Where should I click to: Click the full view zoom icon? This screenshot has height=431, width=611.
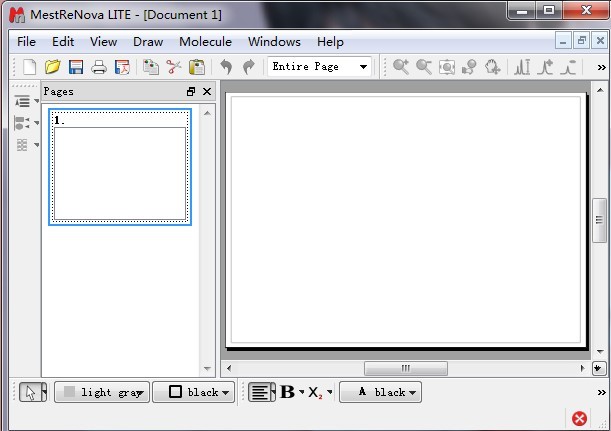click(447, 67)
